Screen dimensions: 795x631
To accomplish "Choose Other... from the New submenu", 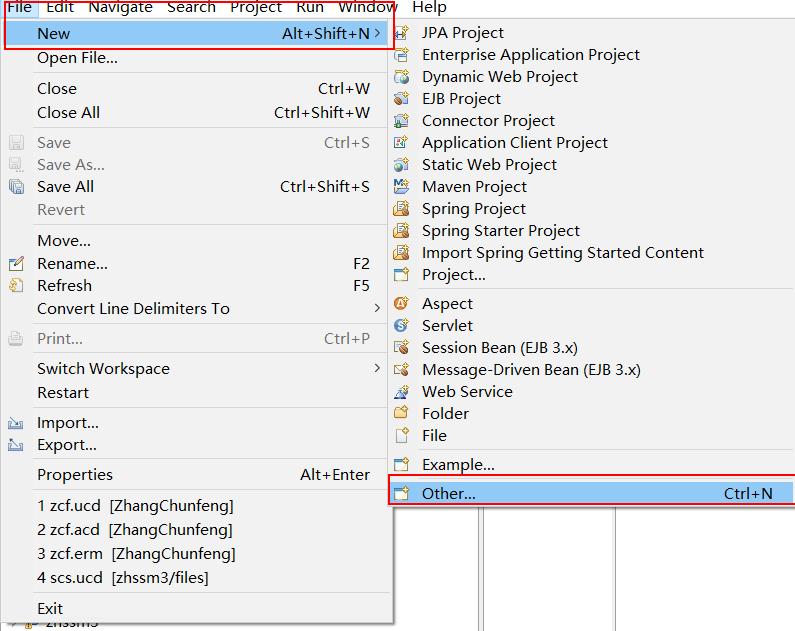I will [x=449, y=493].
